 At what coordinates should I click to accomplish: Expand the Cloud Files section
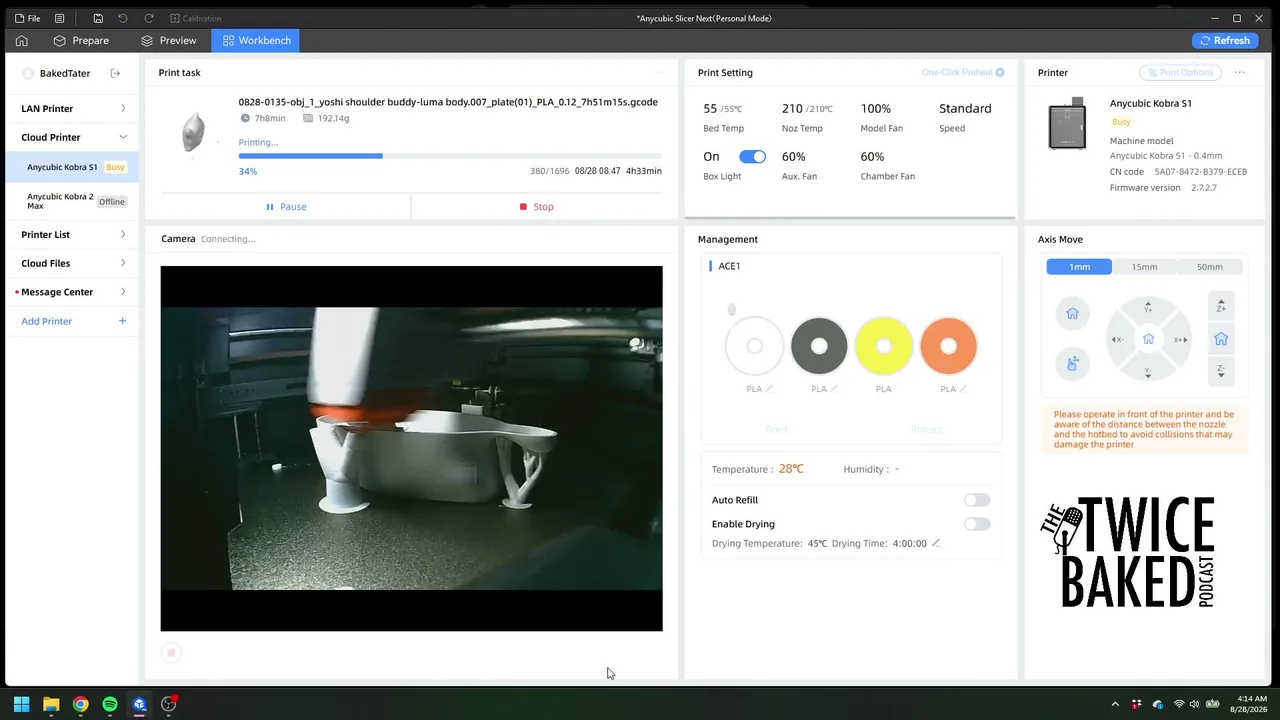73,263
